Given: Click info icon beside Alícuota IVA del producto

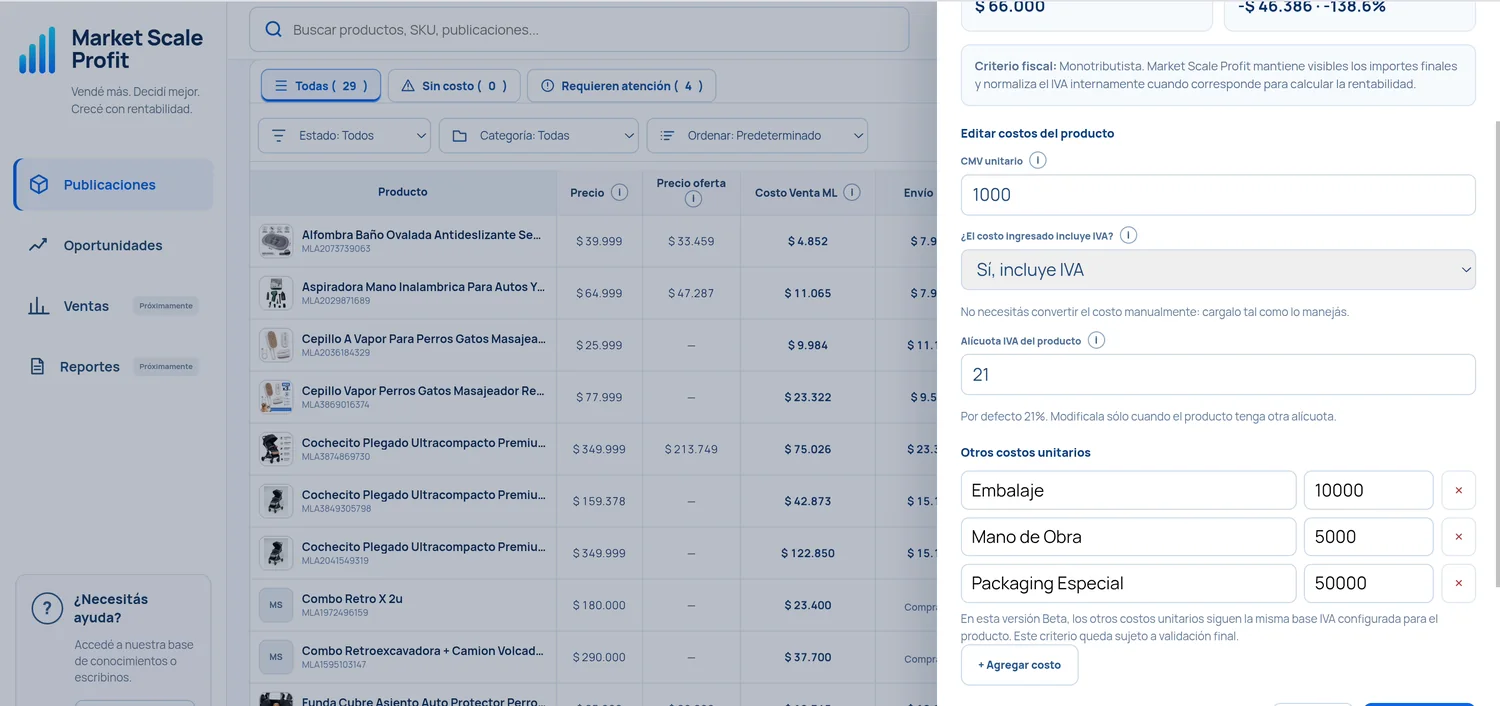Looking at the screenshot, I should [x=1096, y=340].
